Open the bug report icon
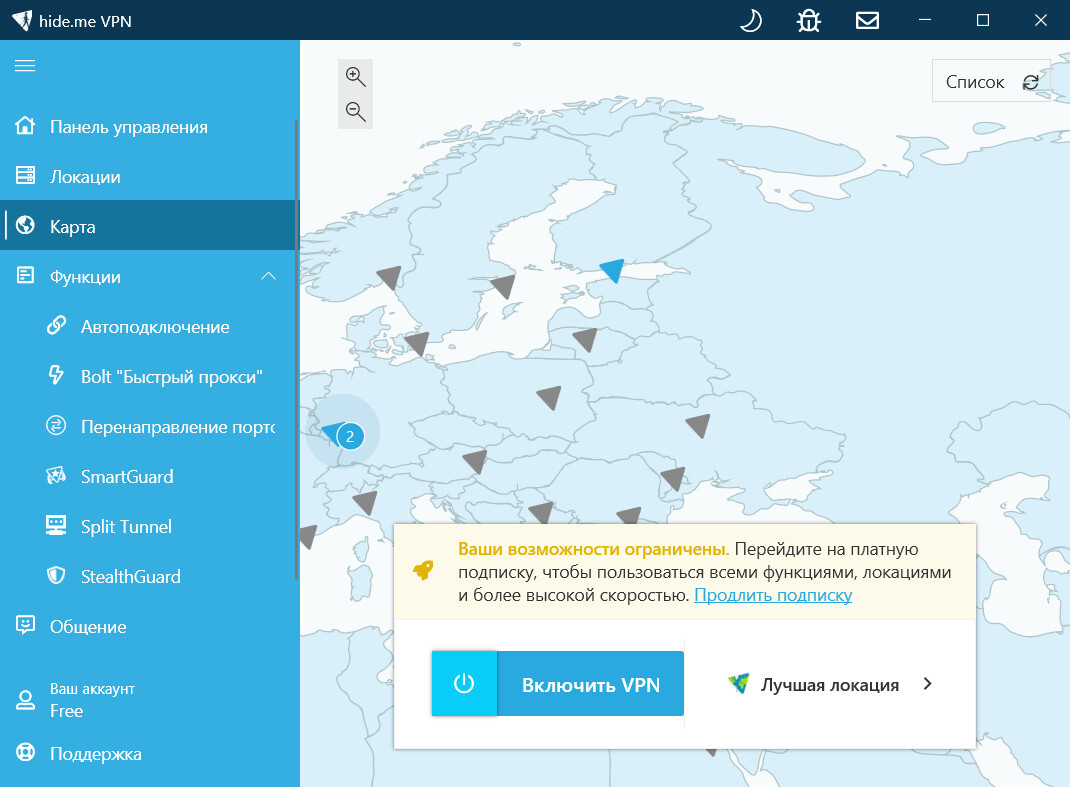Screen dimensions: 1070x787 coord(809,20)
